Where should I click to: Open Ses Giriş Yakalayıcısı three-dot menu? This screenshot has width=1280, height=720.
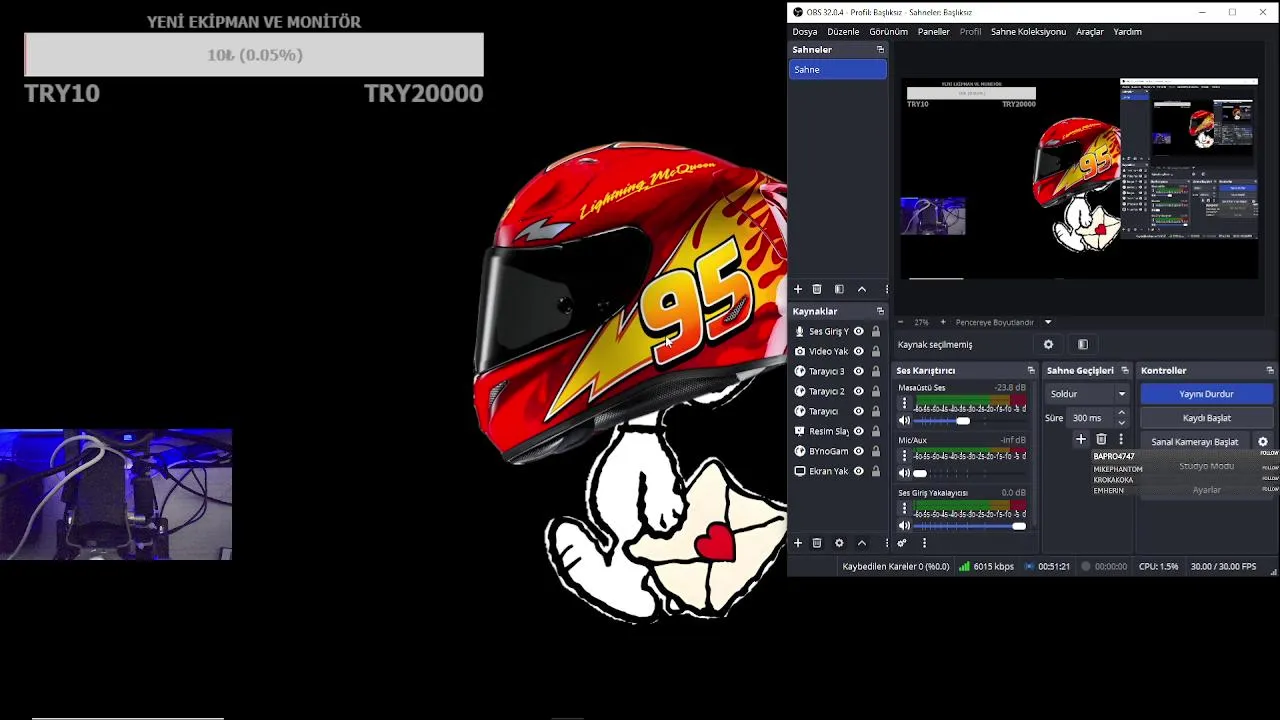coord(905,509)
